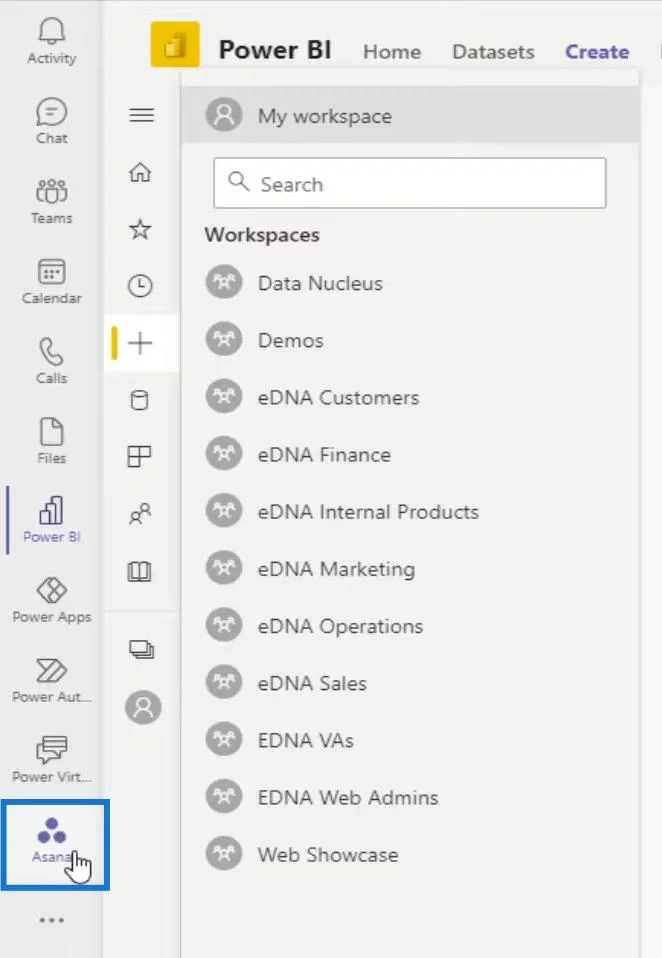This screenshot has height=958, width=662.
Task: Click the Power BI title text
Action: point(275,49)
